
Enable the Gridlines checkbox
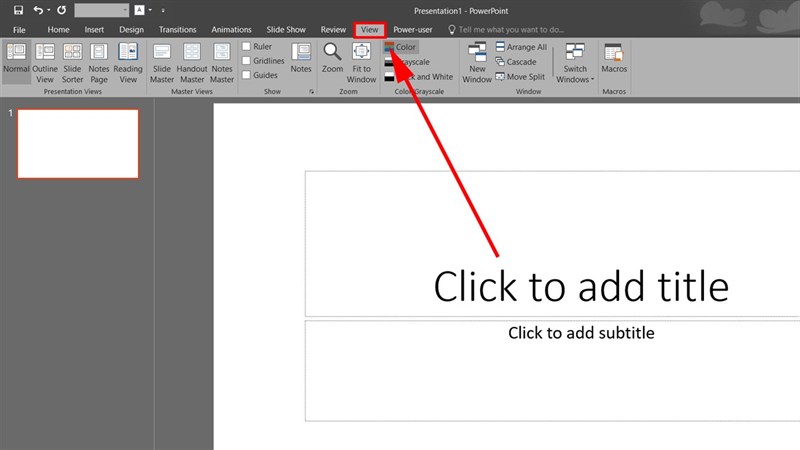point(246,61)
